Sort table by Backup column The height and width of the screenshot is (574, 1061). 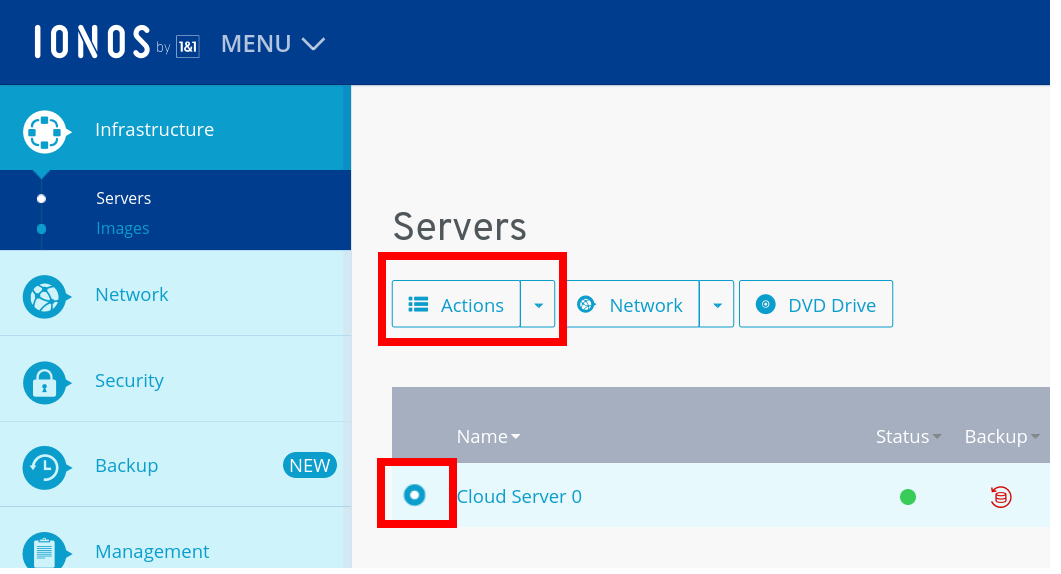click(x=1001, y=437)
